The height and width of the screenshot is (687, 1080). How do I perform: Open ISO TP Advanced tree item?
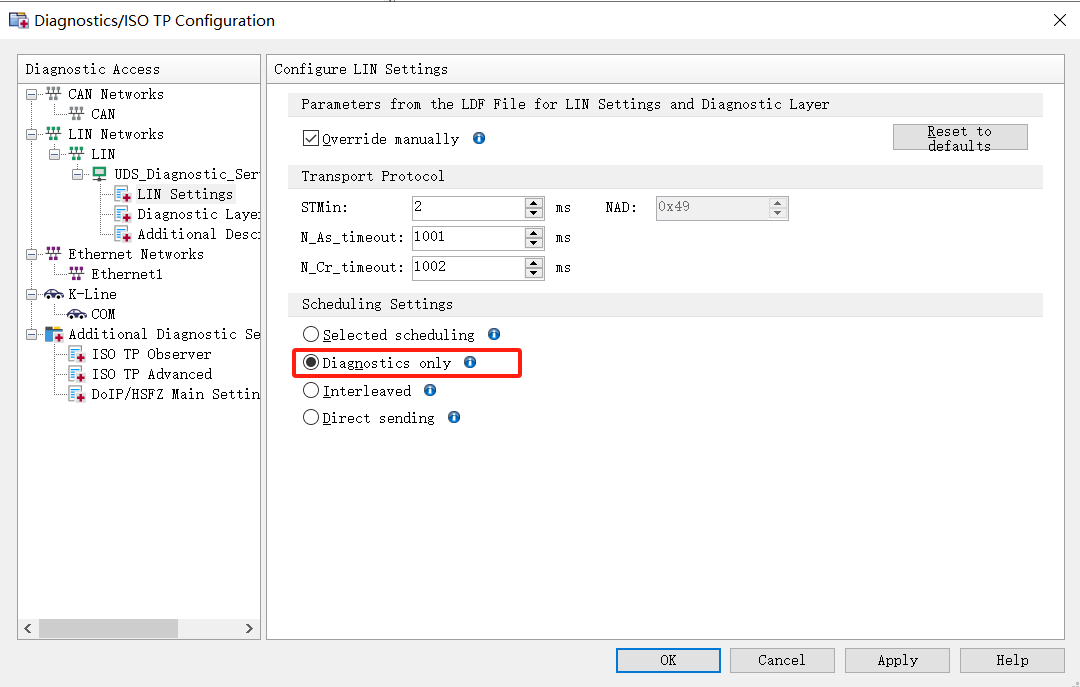[x=151, y=374]
